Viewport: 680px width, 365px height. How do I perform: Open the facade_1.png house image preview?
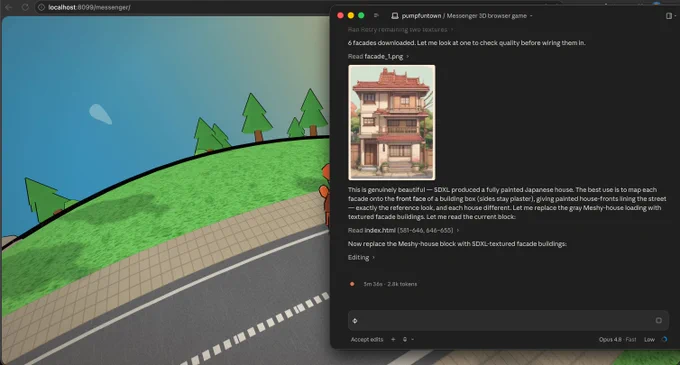392,122
